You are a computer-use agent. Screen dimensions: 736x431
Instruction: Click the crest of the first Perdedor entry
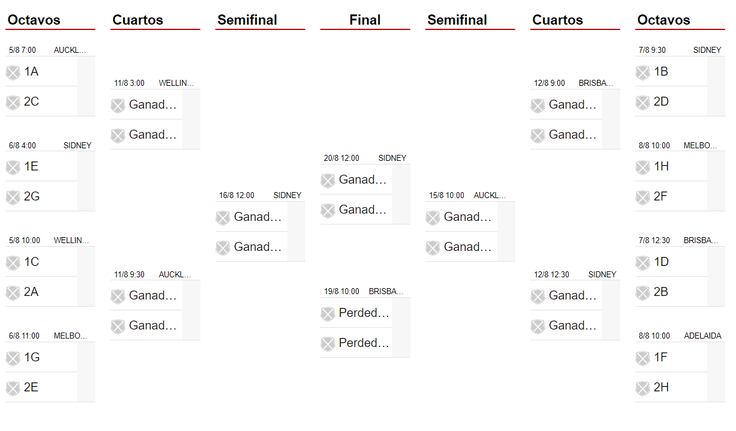(x=328, y=314)
